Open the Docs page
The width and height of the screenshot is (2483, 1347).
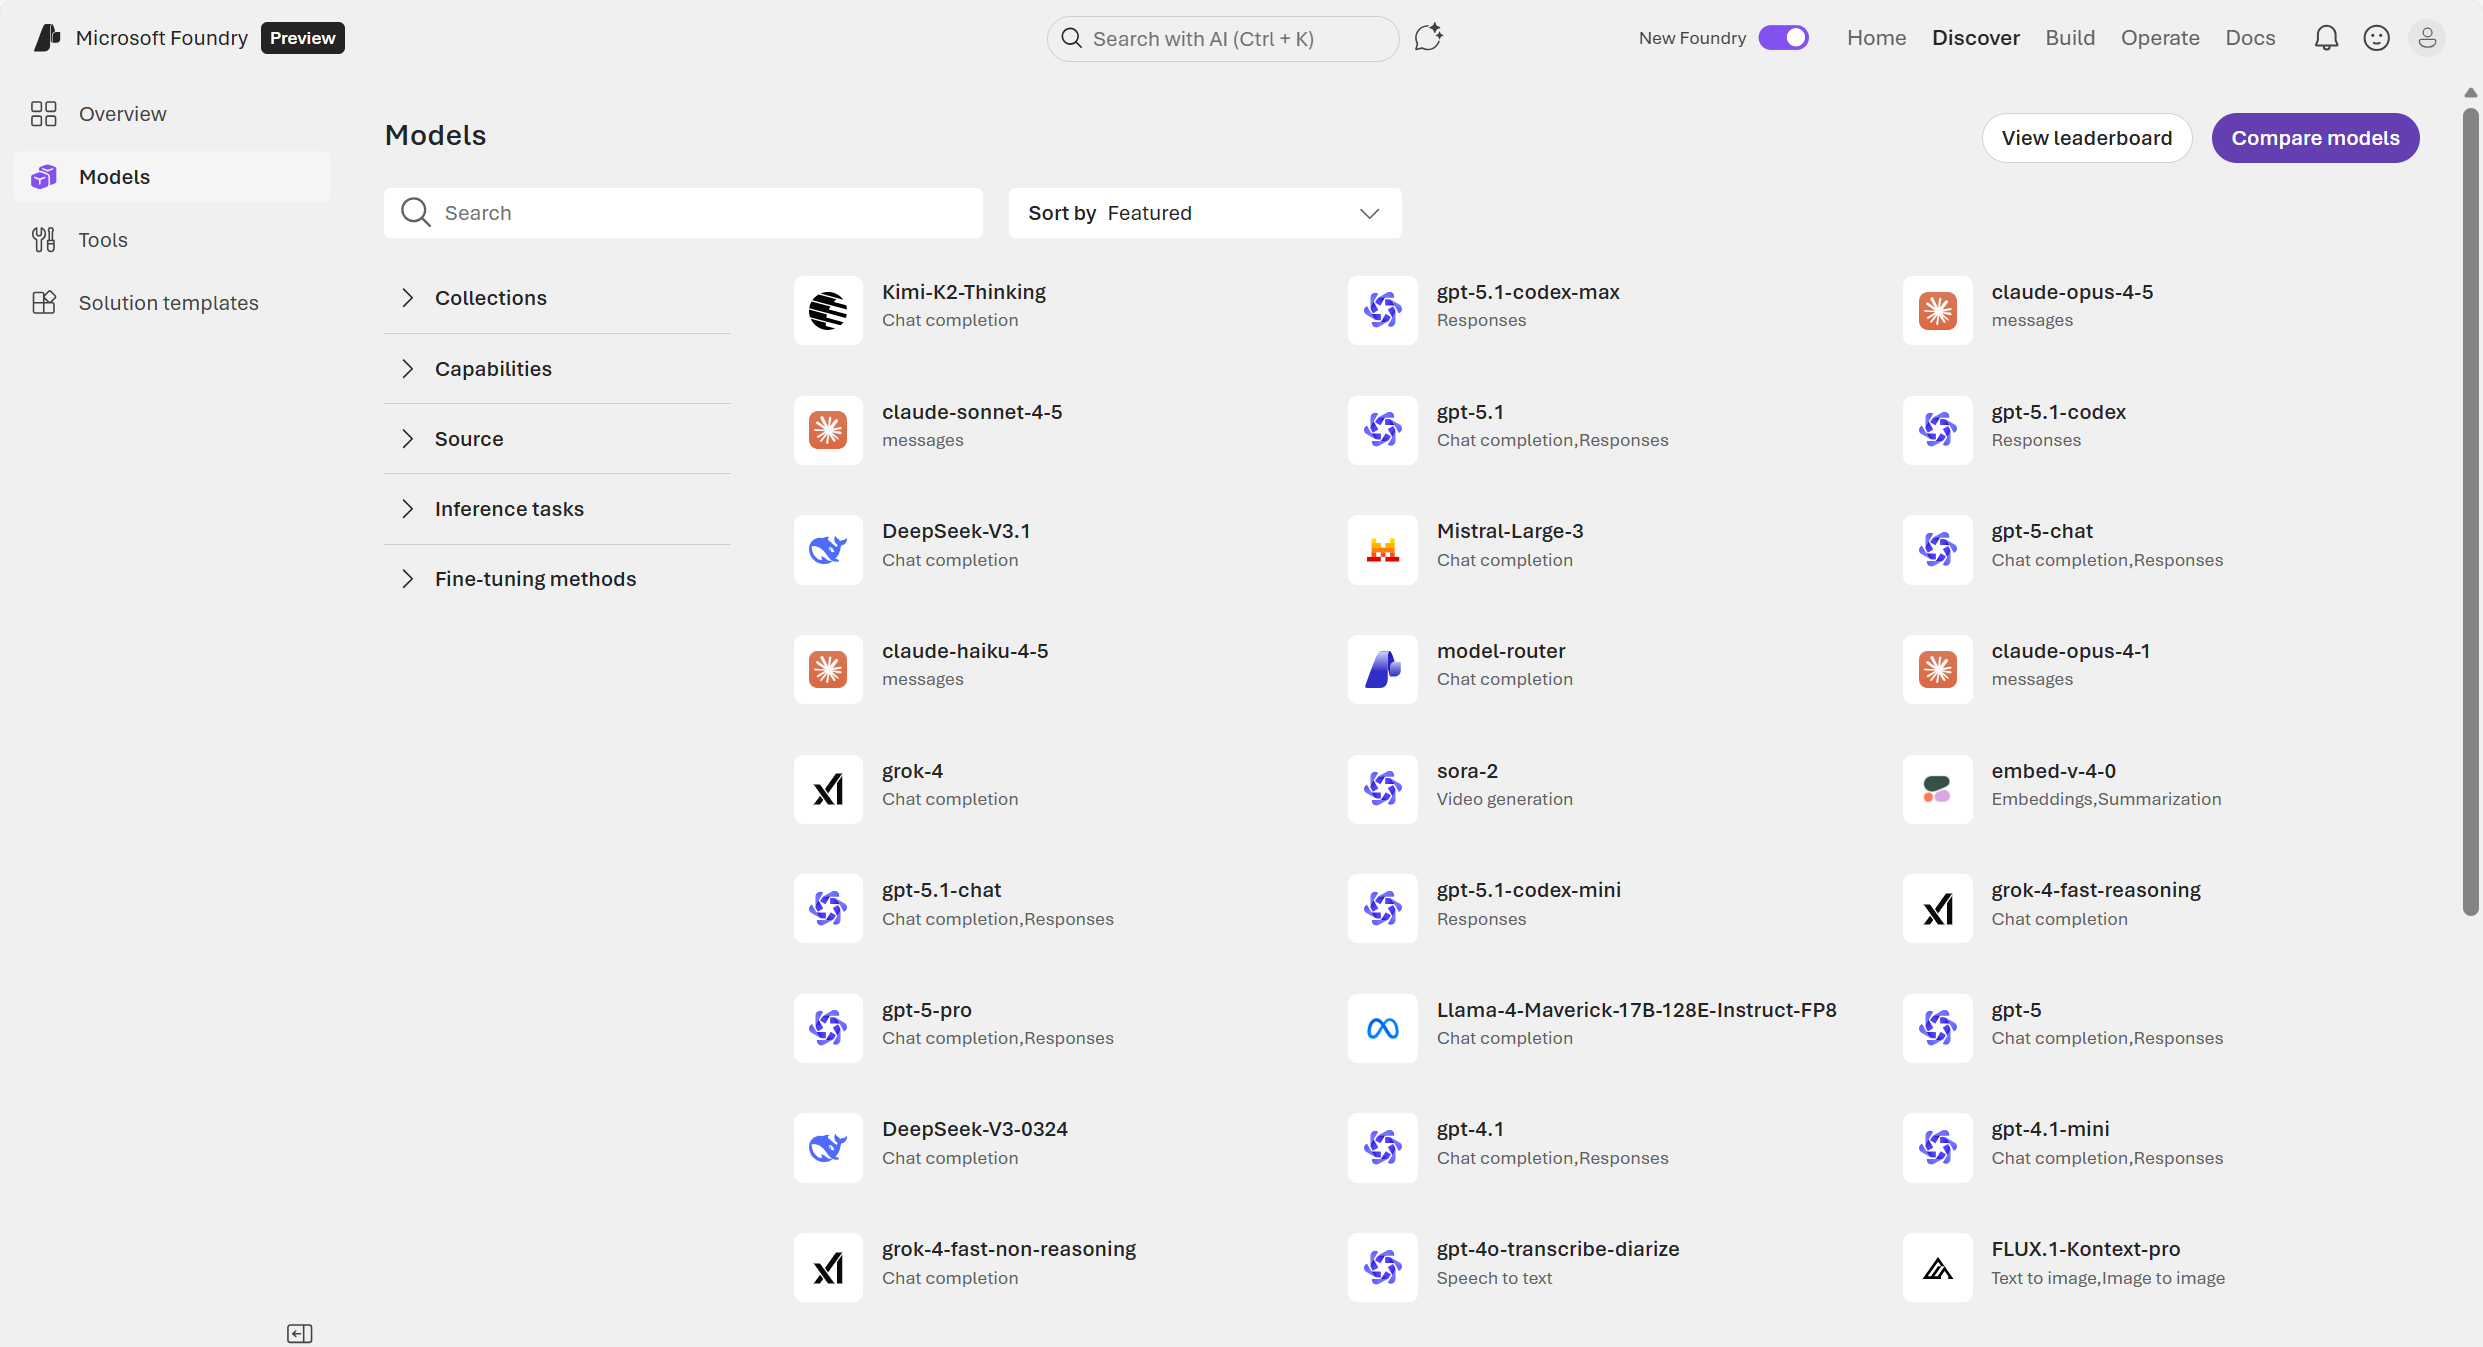click(x=2250, y=37)
